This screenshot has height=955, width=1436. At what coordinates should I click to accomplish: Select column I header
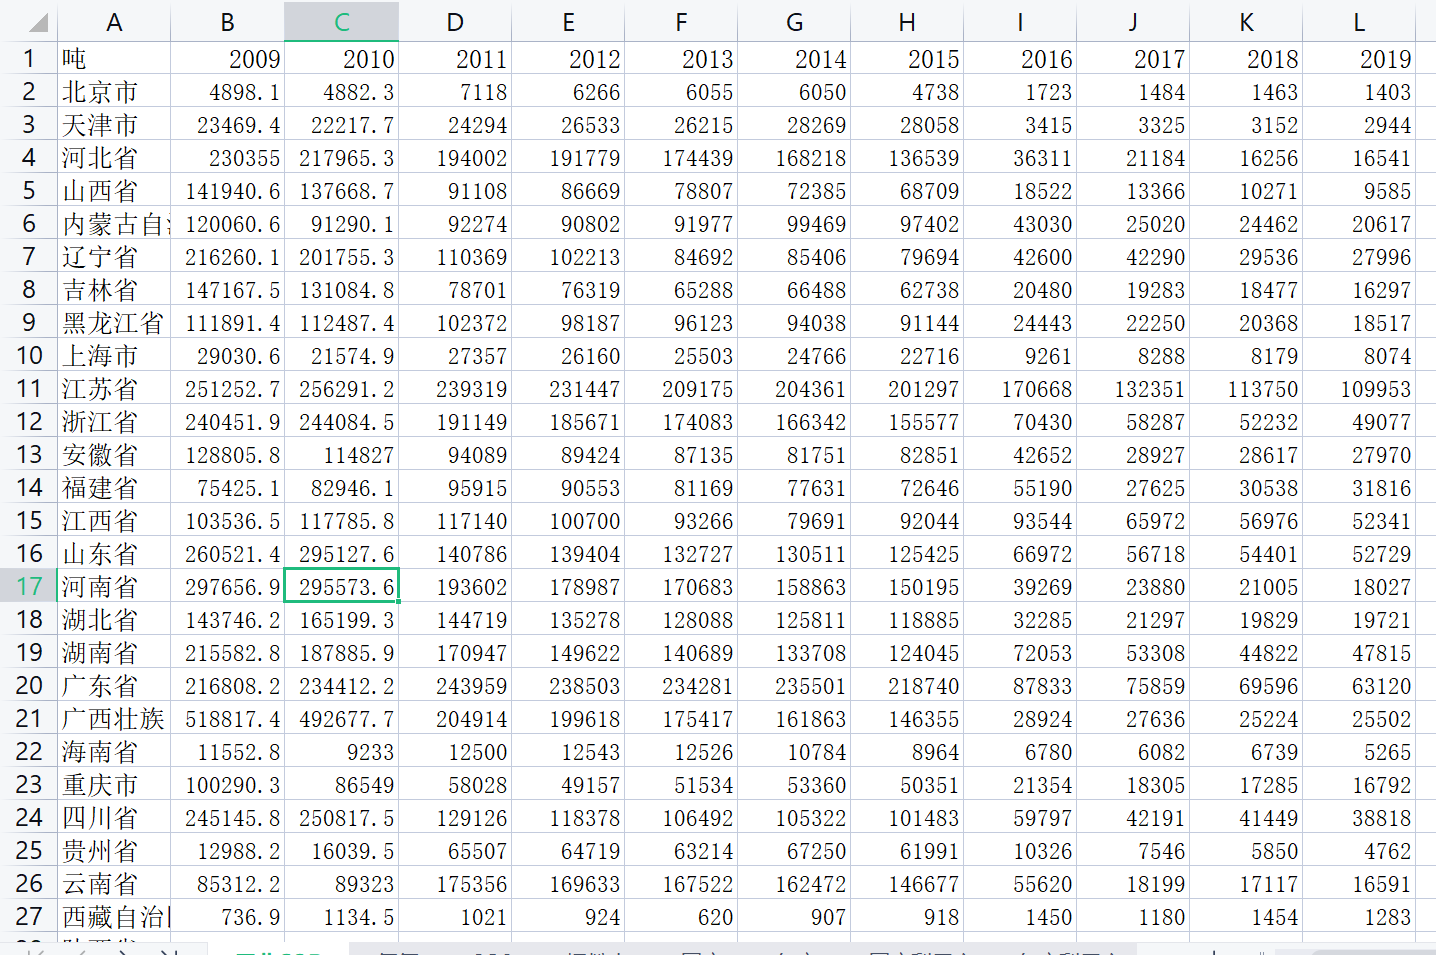[x=1020, y=22]
